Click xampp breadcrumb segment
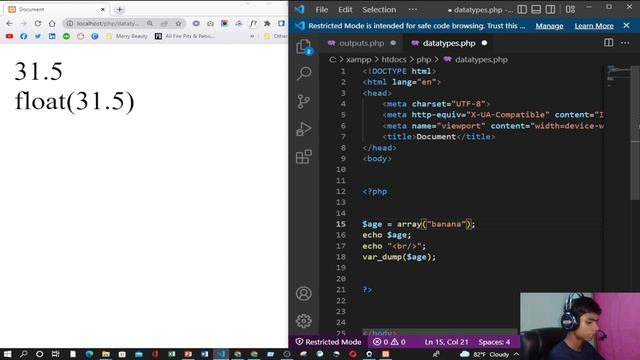This screenshot has height=360, width=640. [x=358, y=60]
